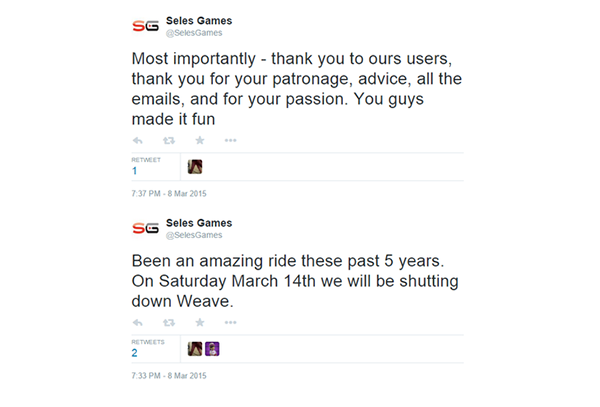The image size is (600, 407).
Task: Open the 7:33 PM - 8 Mar 2015 timestamp
Action: pos(169,376)
